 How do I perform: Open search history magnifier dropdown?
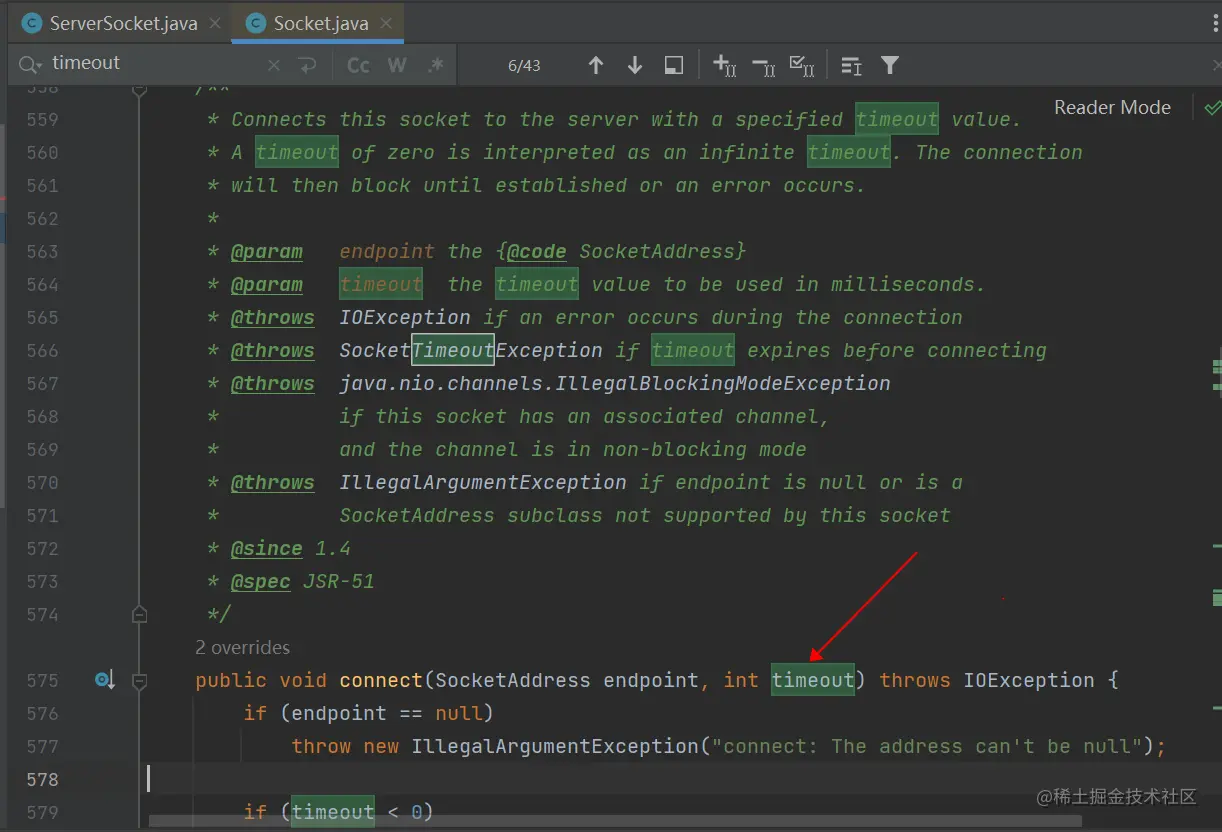[x=28, y=64]
